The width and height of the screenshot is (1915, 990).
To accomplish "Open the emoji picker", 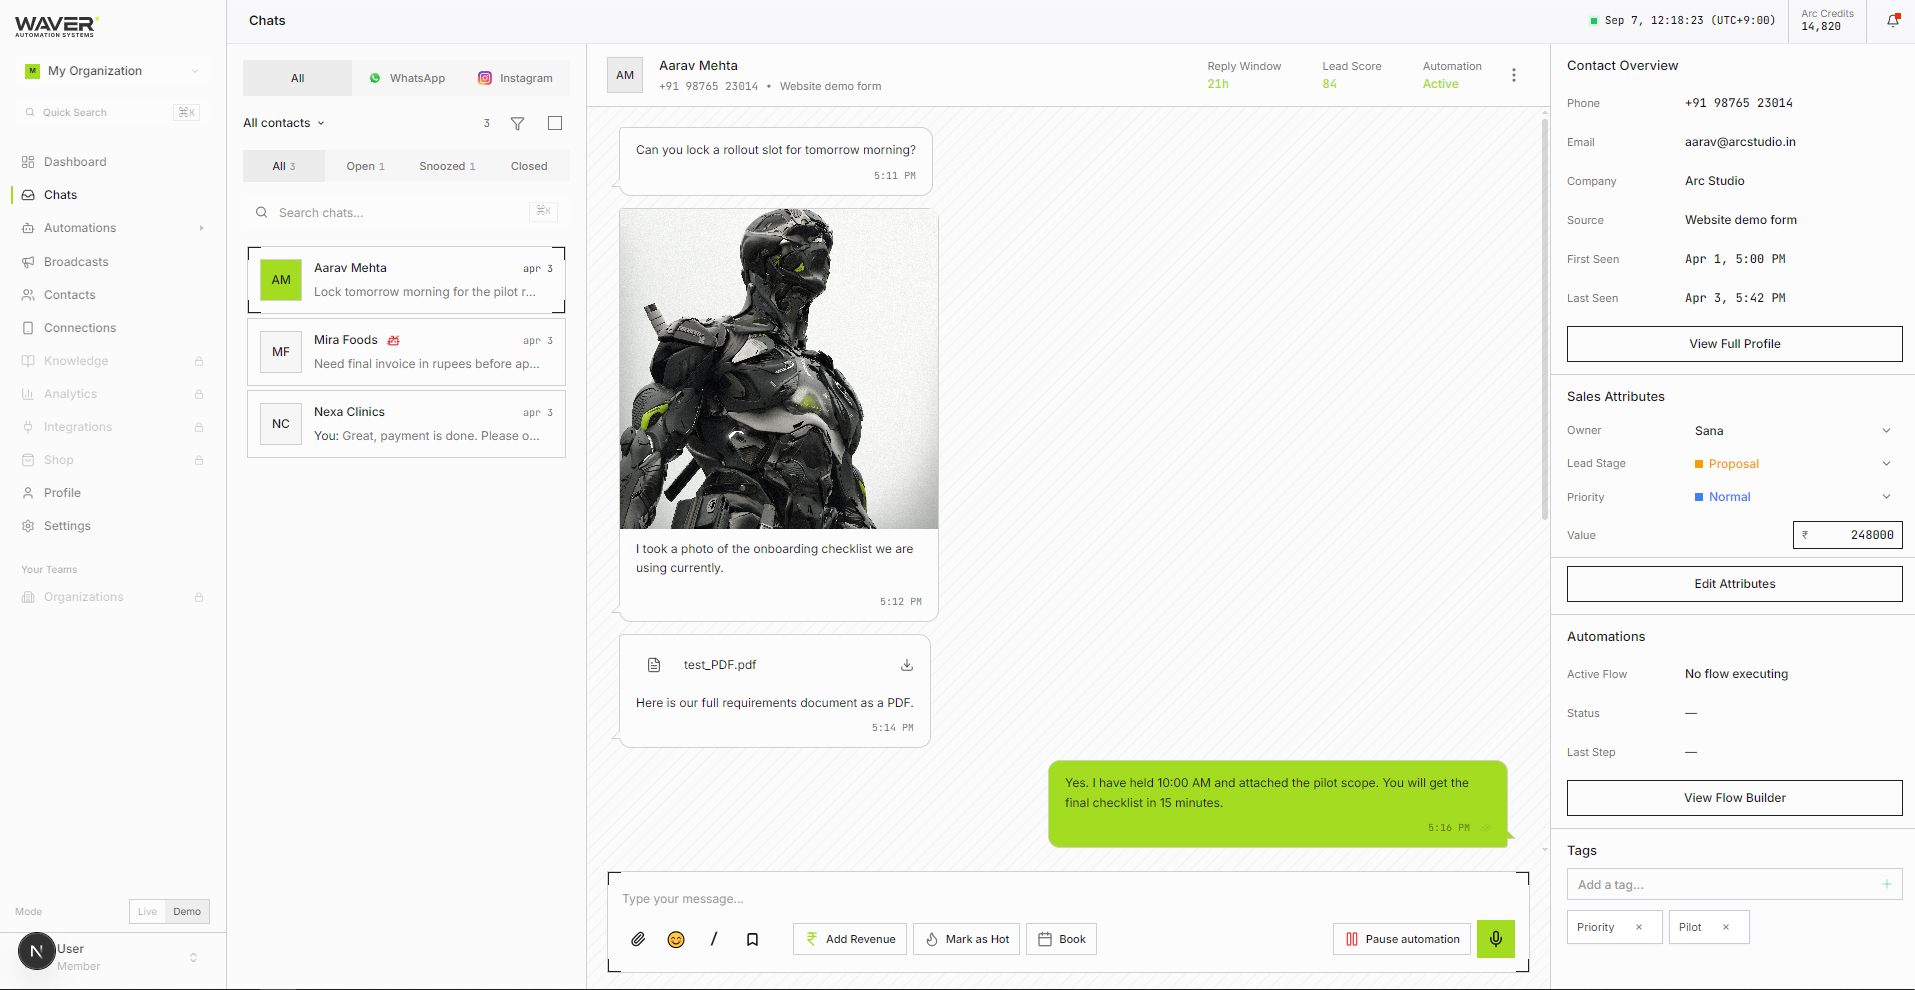I will tap(676, 939).
